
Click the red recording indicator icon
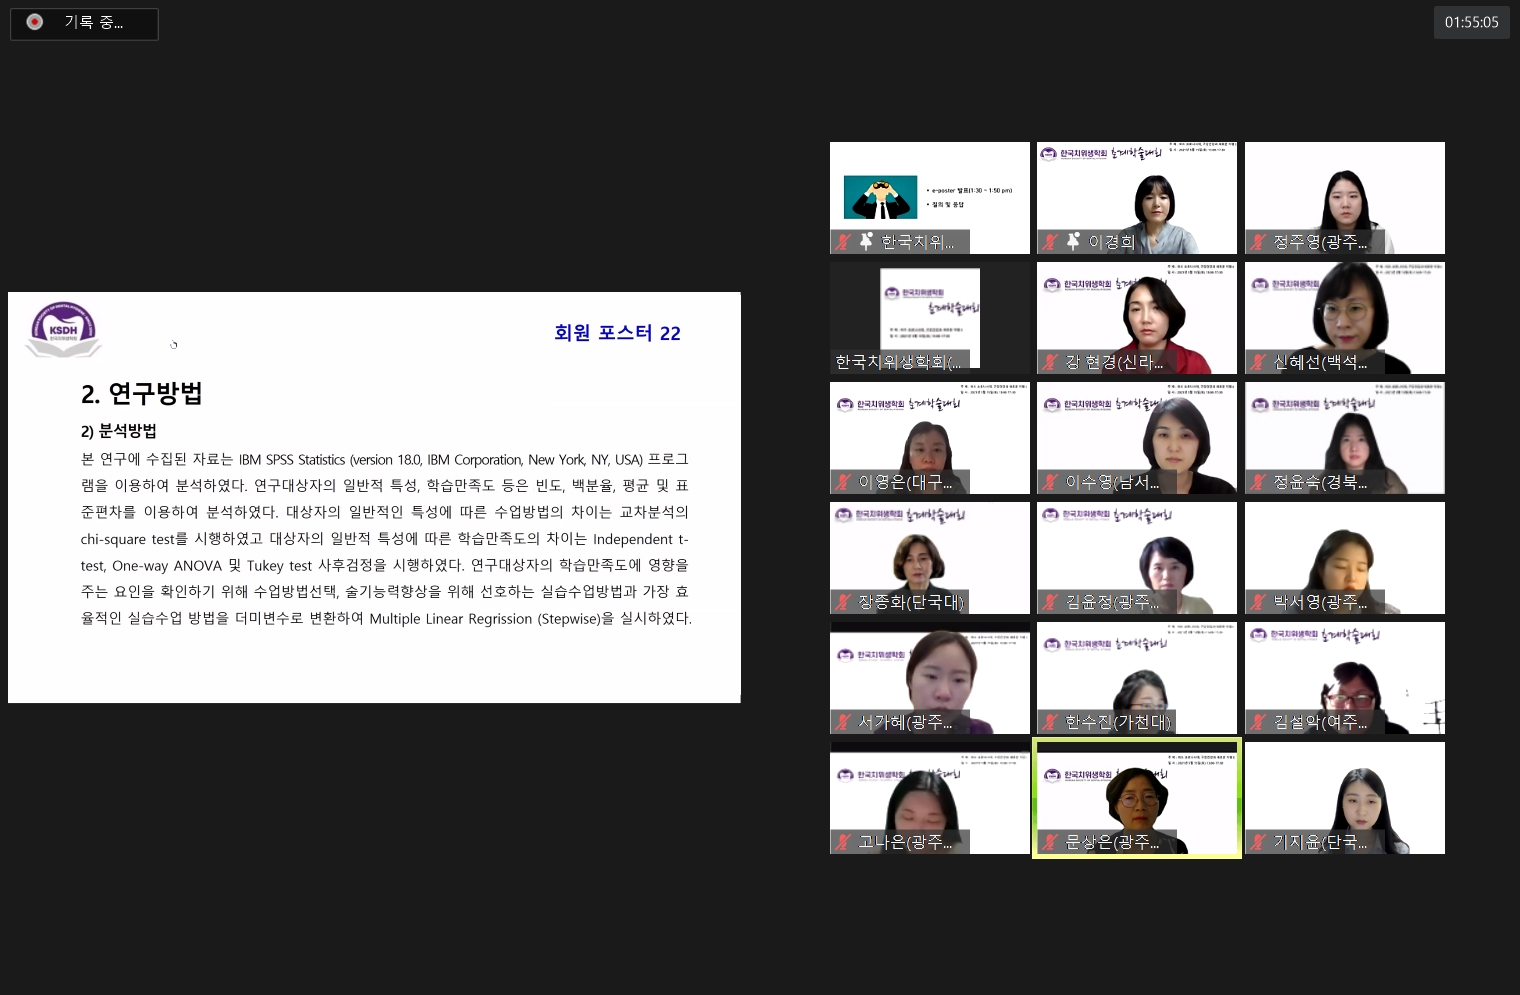pos(35,22)
